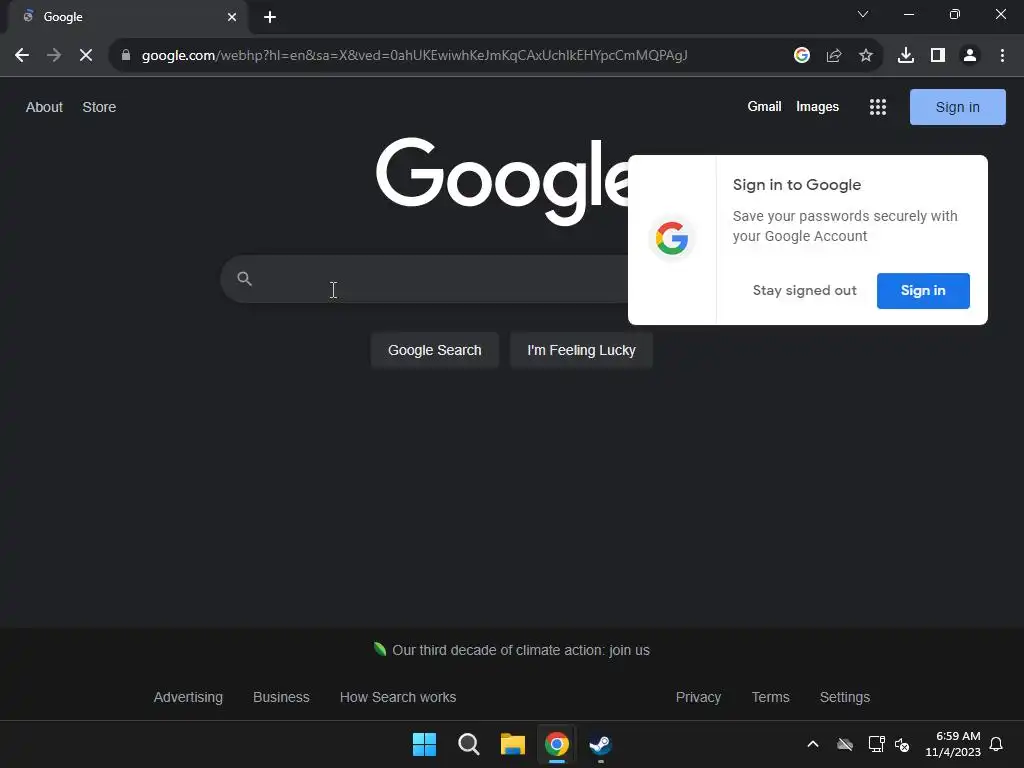The width and height of the screenshot is (1024, 768).
Task: Open Chrome downloads
Action: [906, 56]
